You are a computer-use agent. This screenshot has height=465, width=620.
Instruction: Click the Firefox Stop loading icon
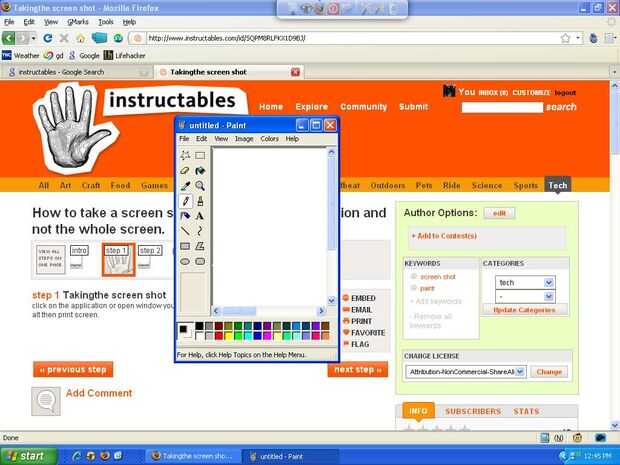pos(64,38)
